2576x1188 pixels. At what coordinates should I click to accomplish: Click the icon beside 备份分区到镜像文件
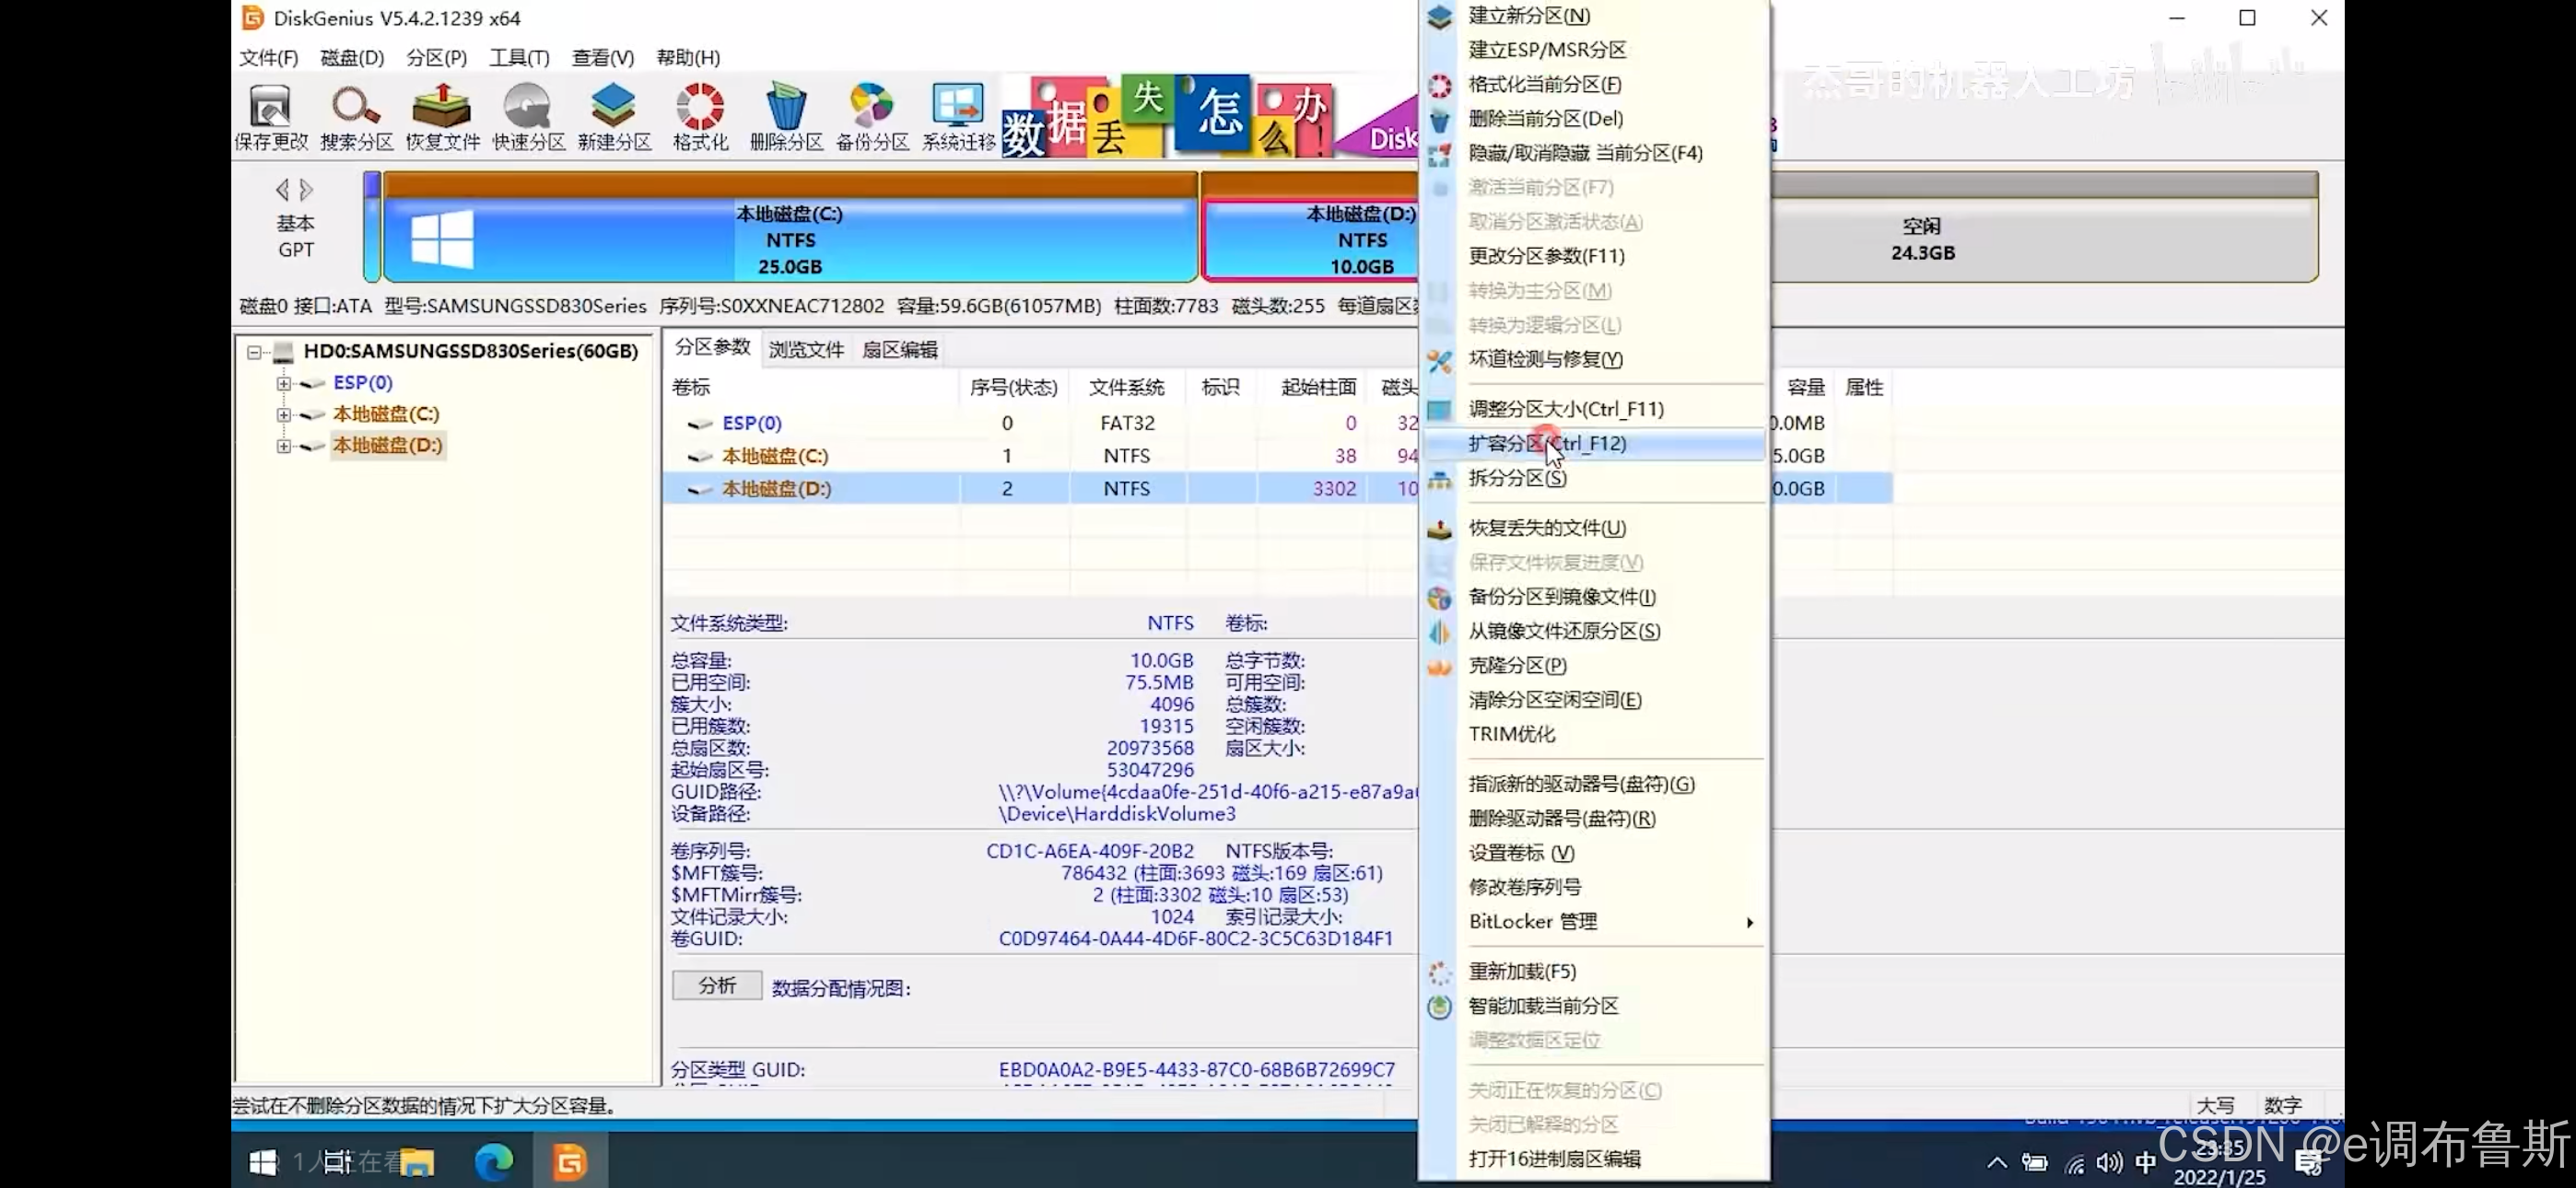(1439, 598)
